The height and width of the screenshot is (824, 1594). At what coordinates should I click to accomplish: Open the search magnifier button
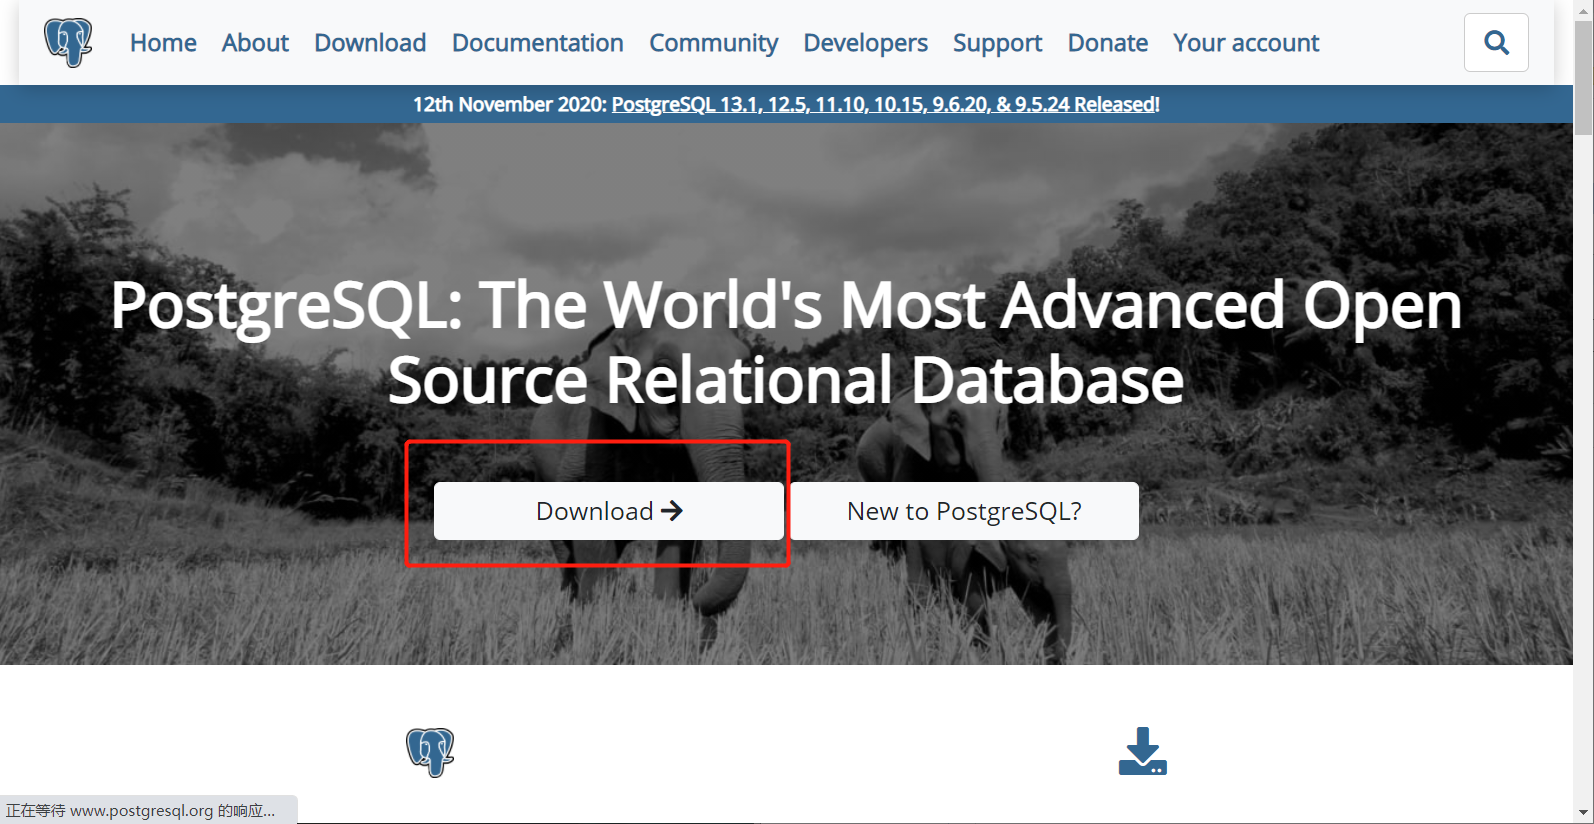click(x=1496, y=42)
